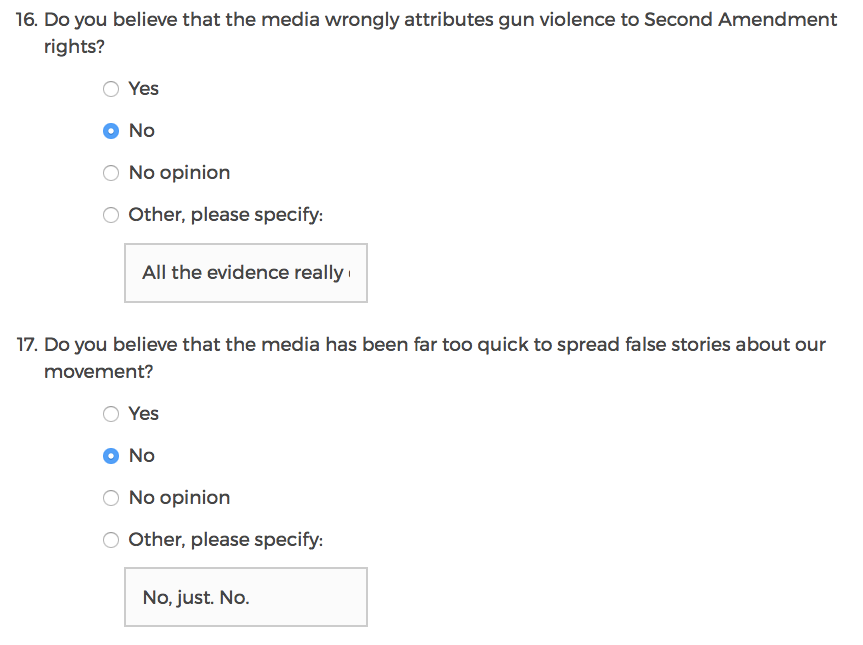Click 'Other, please specify:' label in question 17
Screen dimensions: 863x645
[226, 540]
